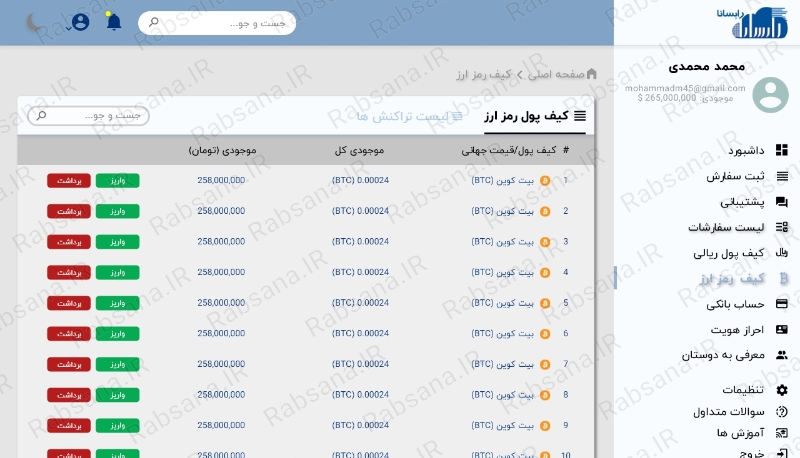This screenshot has width=800, height=458.
Task: Click the Bitcoin coin icon in row 5
Action: click(545, 303)
